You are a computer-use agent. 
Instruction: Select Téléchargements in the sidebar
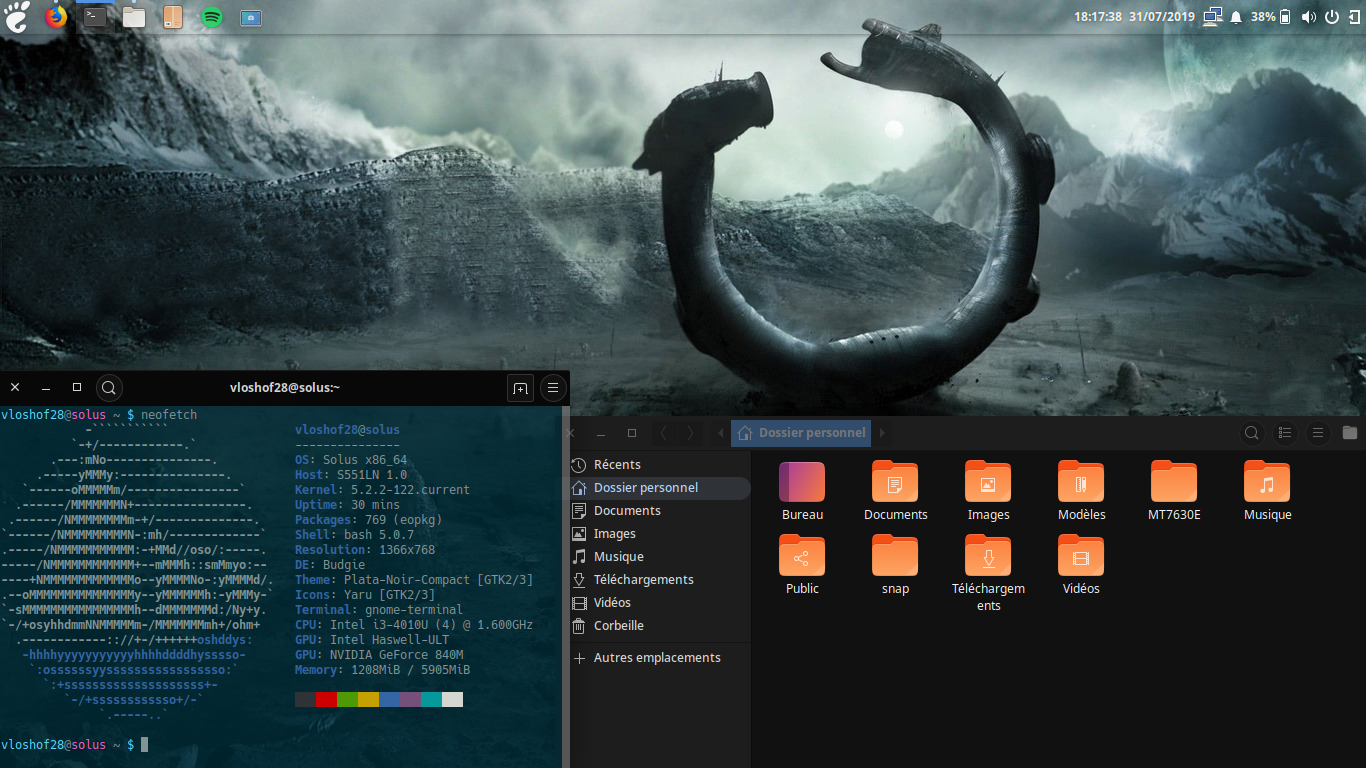(x=643, y=580)
